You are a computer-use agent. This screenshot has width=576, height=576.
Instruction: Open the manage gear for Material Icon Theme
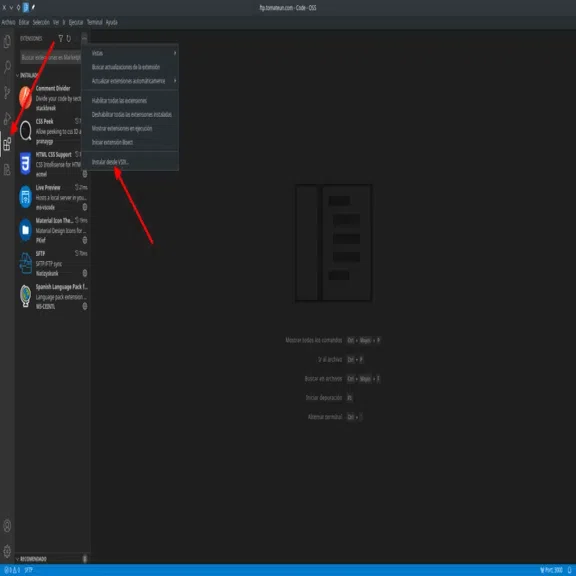tap(85, 240)
